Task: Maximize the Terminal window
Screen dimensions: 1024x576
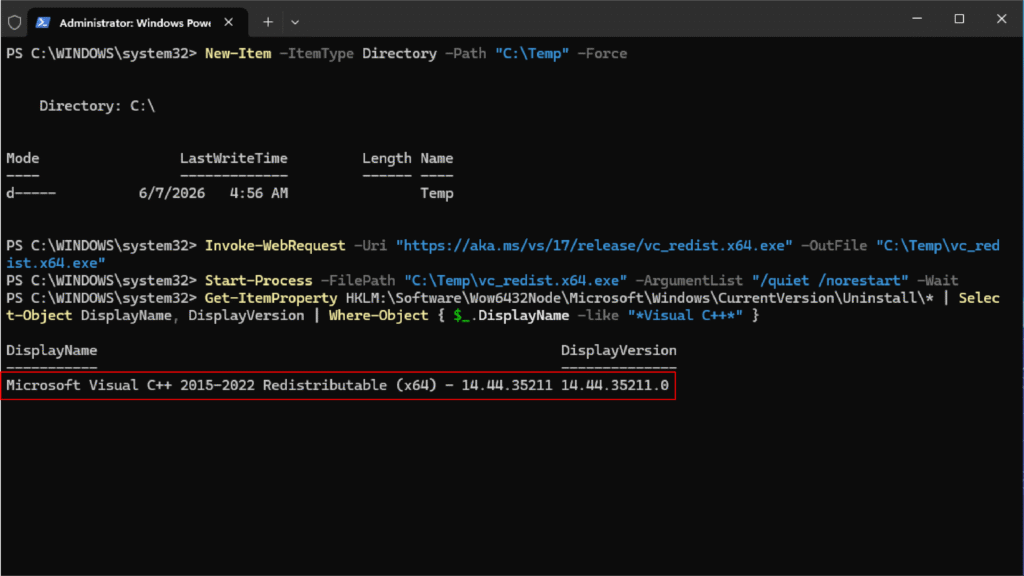Action: [959, 19]
